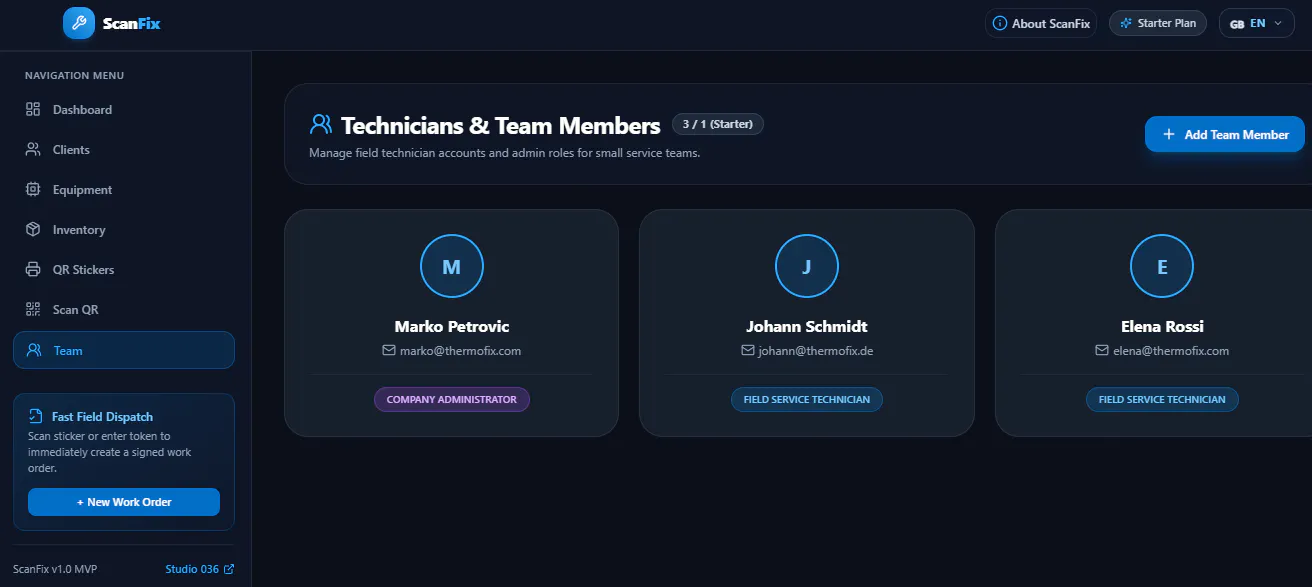Click the ScanFix wrench logo icon
1312x587 pixels.
click(79, 23)
